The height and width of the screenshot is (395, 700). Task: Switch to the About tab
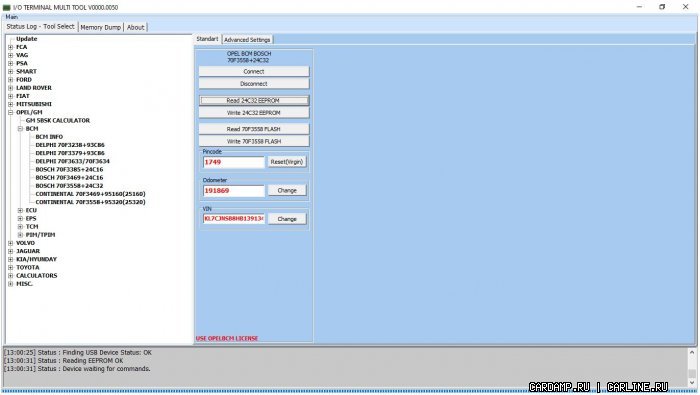pyautogui.click(x=136, y=27)
